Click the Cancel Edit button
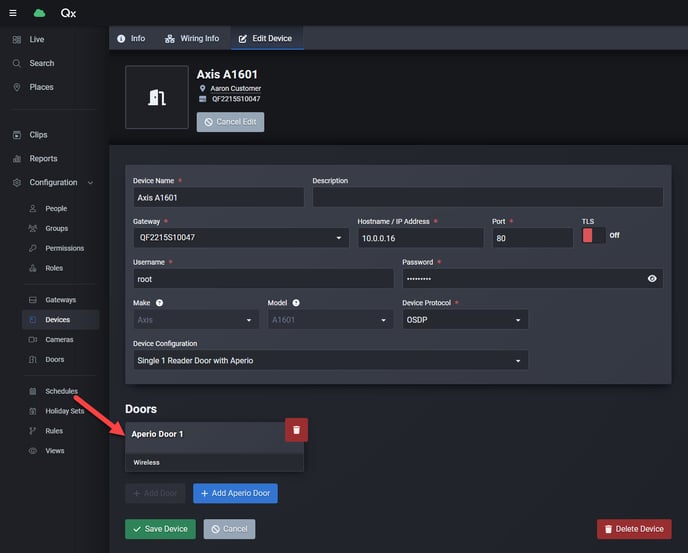688x553 pixels. point(230,122)
